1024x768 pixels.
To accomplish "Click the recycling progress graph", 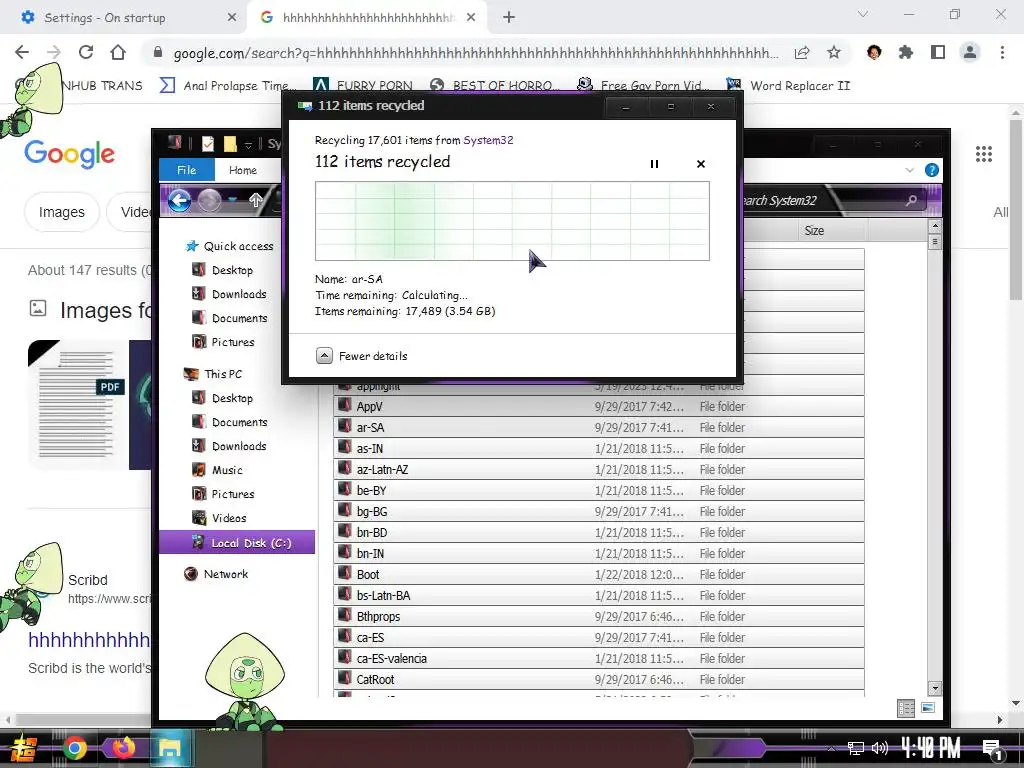I will [x=512, y=221].
